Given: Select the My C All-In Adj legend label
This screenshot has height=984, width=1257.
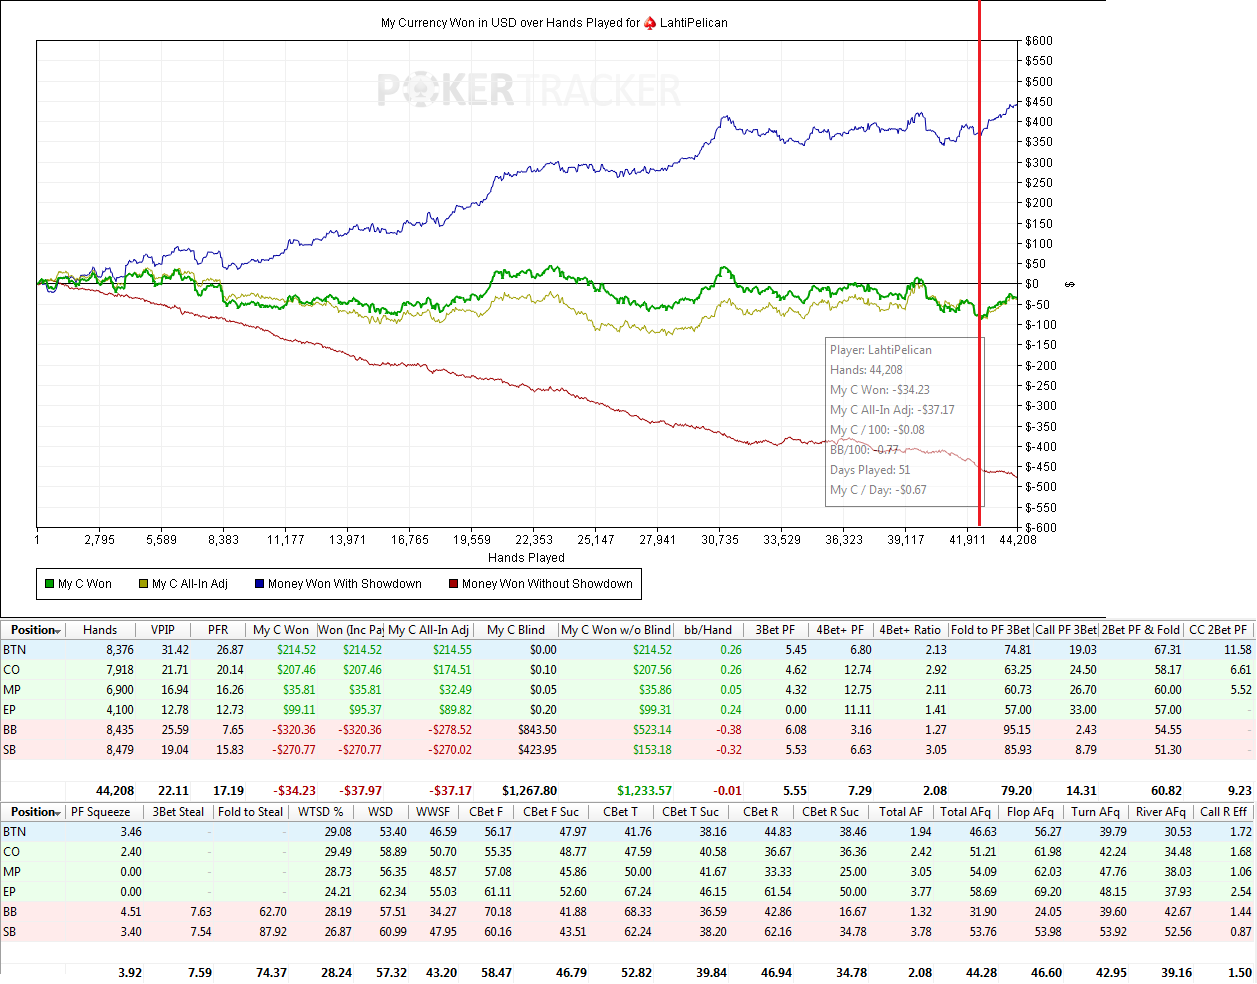Looking at the screenshot, I should (x=190, y=584).
